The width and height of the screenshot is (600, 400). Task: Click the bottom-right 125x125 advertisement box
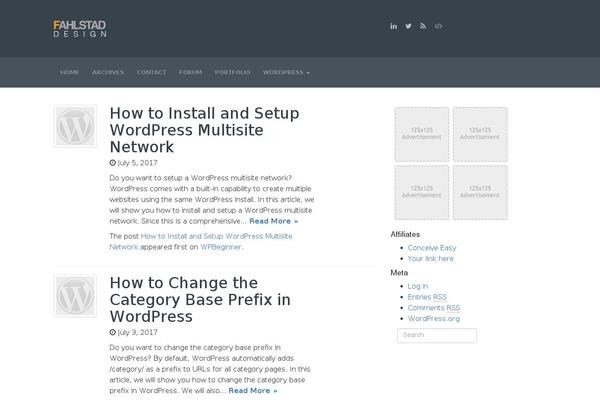480,193
